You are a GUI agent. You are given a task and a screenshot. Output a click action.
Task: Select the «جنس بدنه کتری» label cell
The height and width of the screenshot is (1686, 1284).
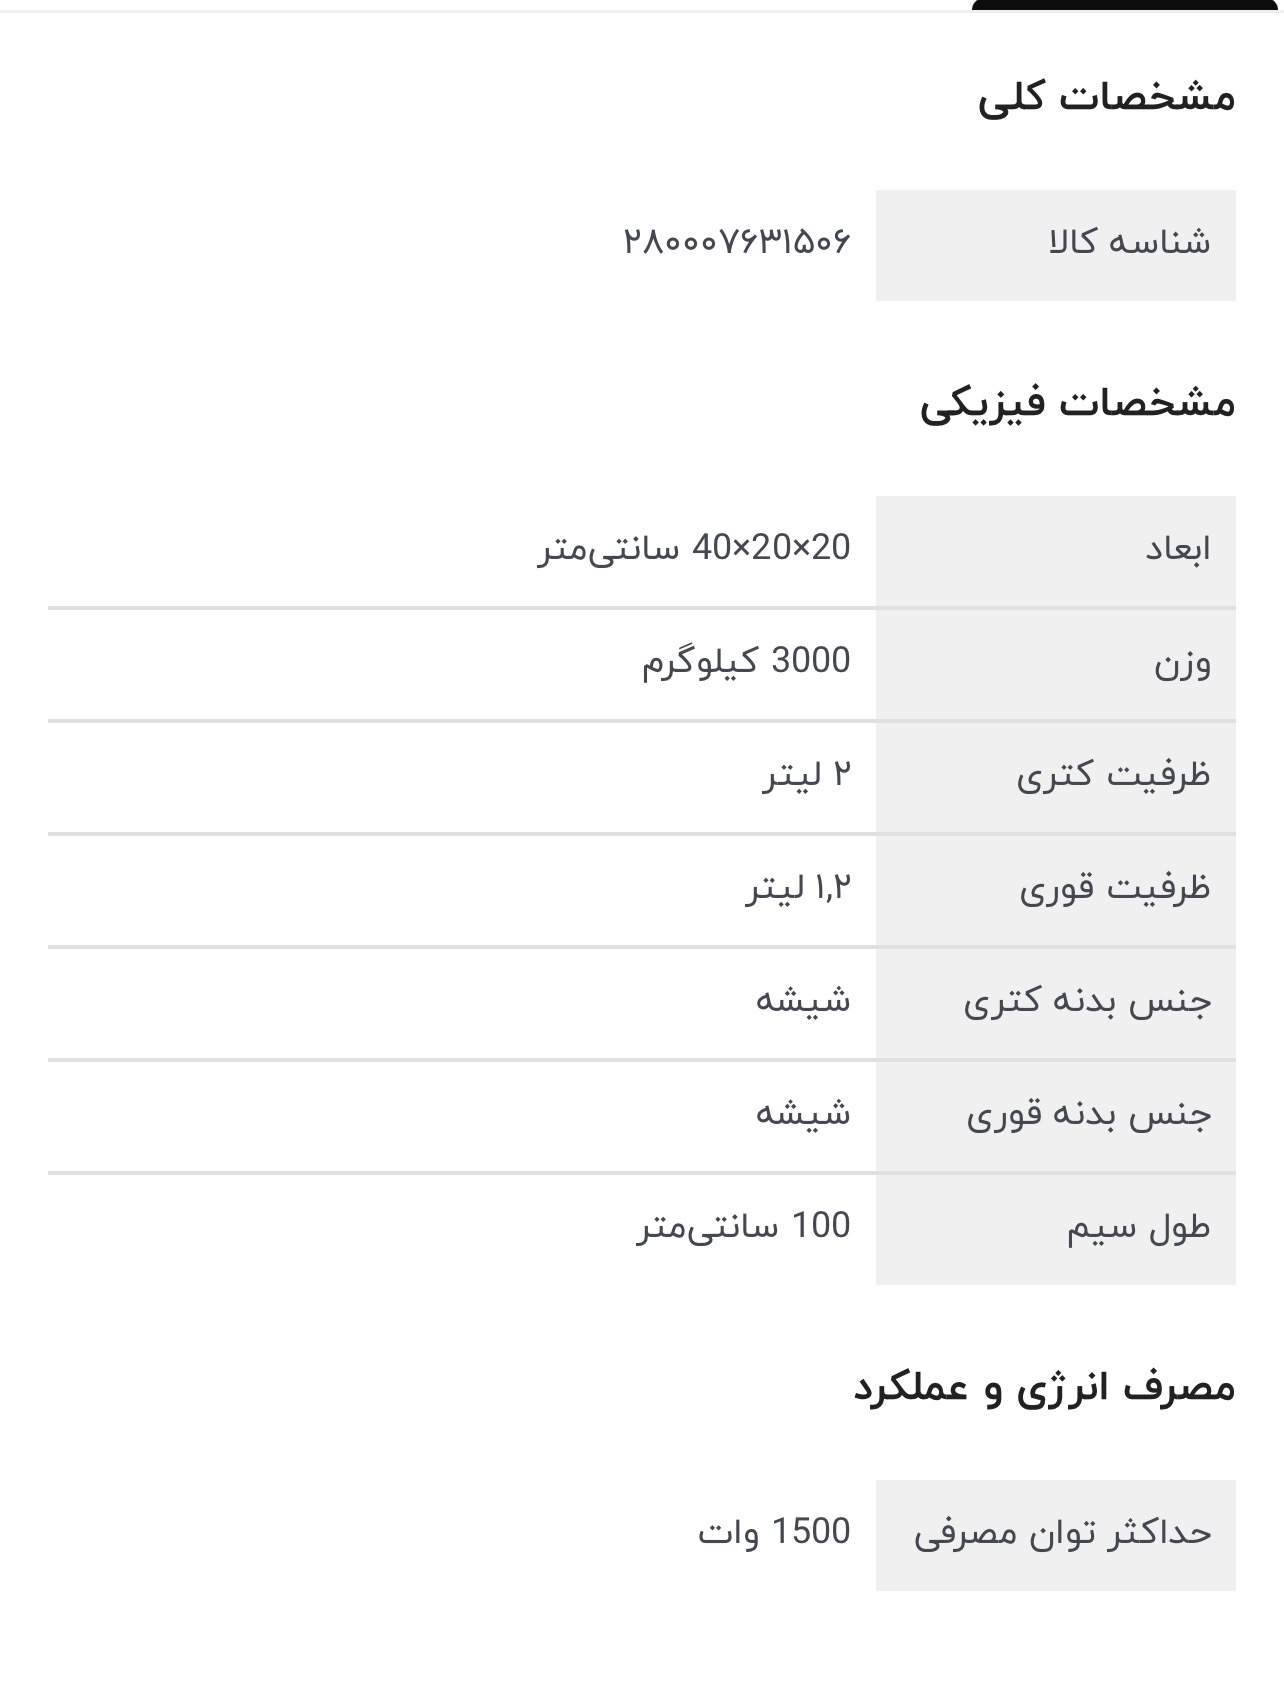click(1055, 1002)
